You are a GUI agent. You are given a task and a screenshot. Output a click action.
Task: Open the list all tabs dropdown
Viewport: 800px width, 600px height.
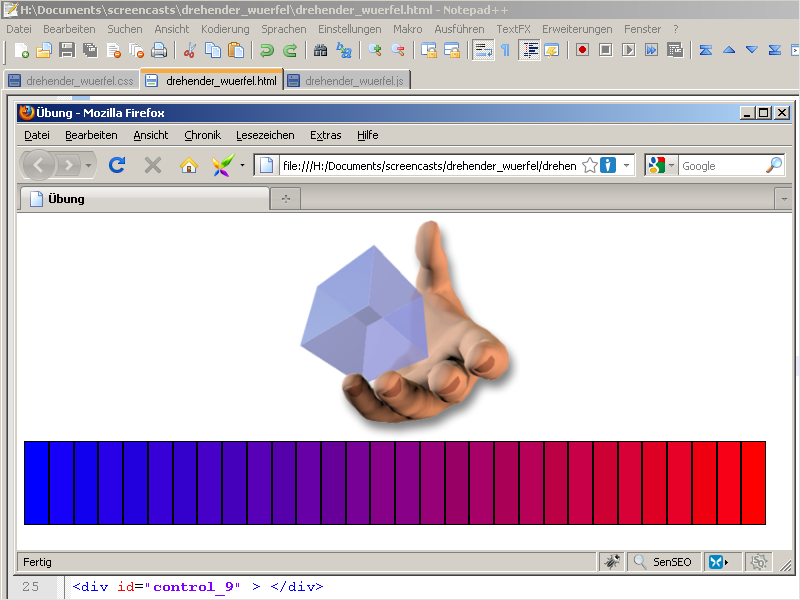[x=782, y=199]
